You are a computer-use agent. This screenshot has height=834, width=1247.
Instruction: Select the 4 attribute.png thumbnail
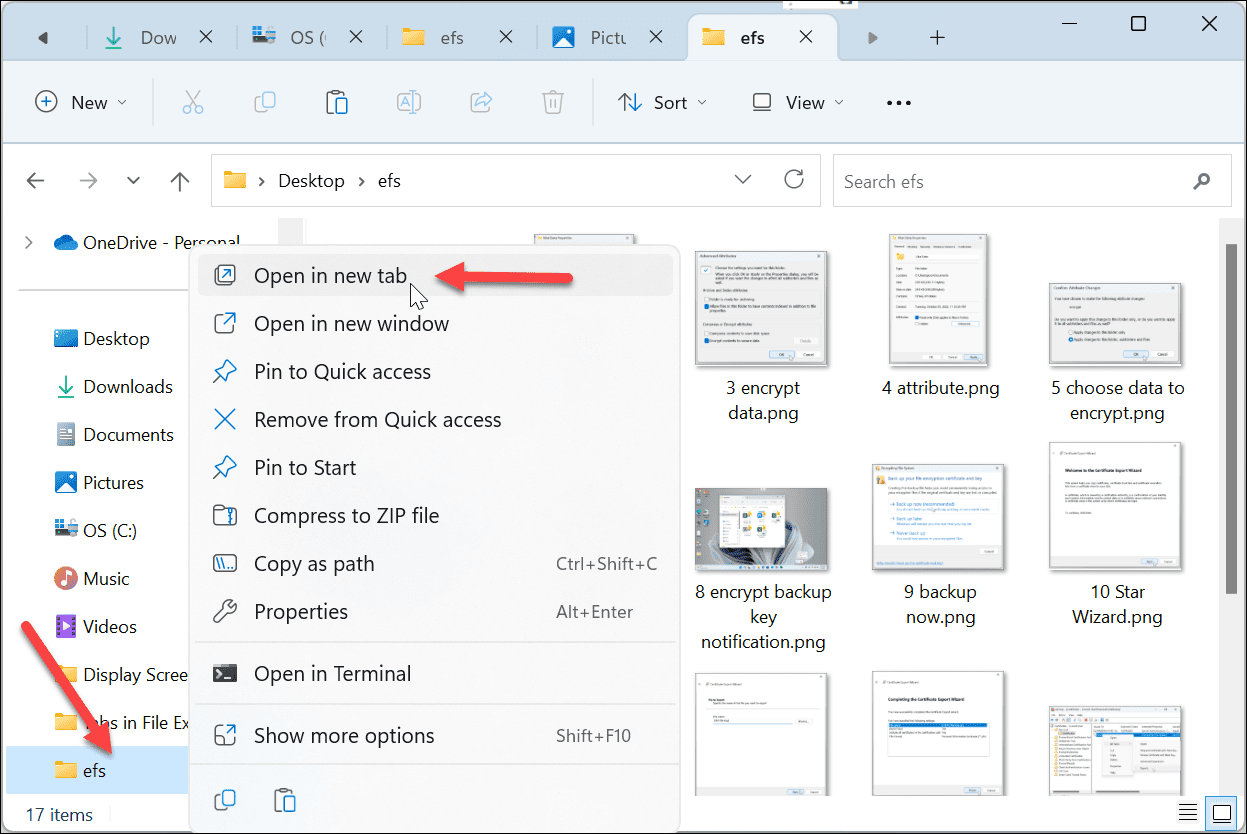[x=940, y=299]
